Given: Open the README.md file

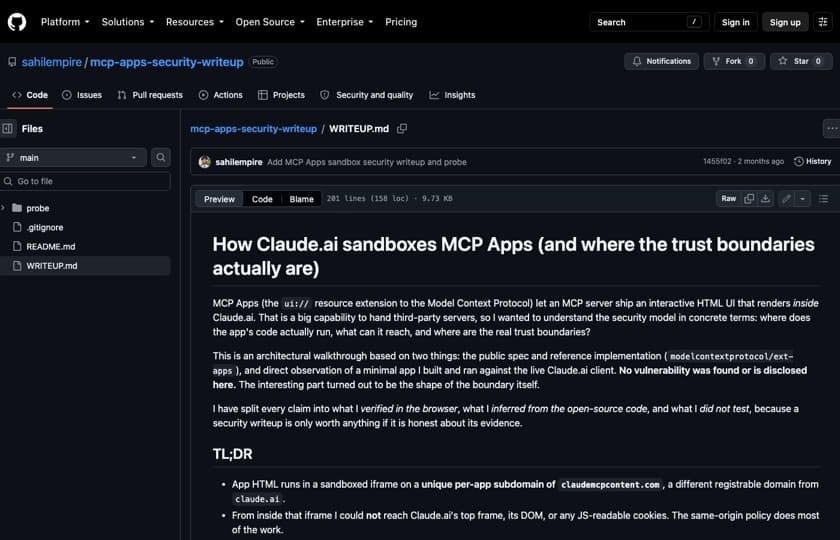Looking at the screenshot, I should [x=50, y=246].
